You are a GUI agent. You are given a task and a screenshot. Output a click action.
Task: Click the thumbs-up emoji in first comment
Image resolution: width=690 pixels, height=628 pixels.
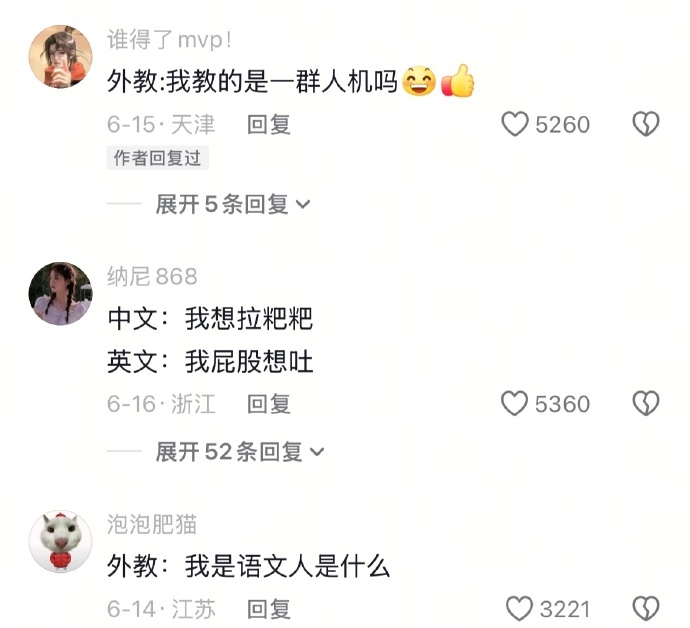[x=458, y=81]
